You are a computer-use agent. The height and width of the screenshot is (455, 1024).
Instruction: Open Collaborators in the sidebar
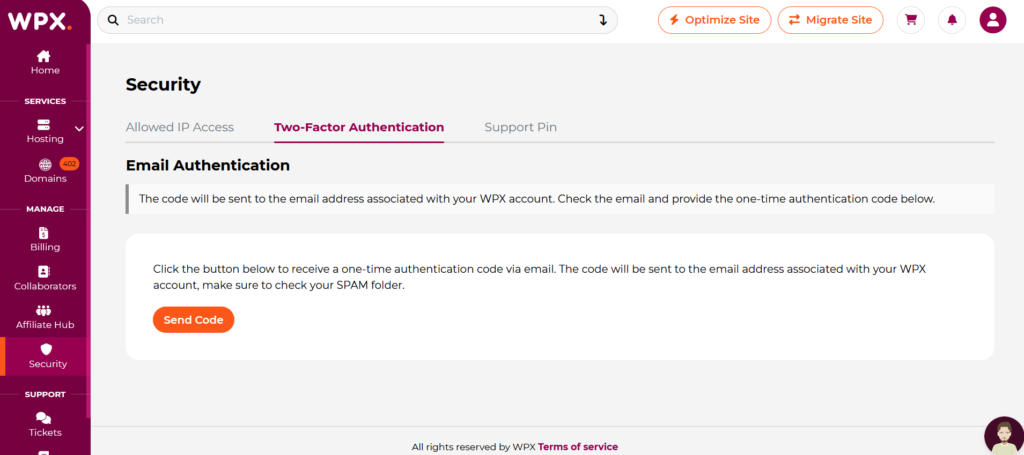point(44,278)
